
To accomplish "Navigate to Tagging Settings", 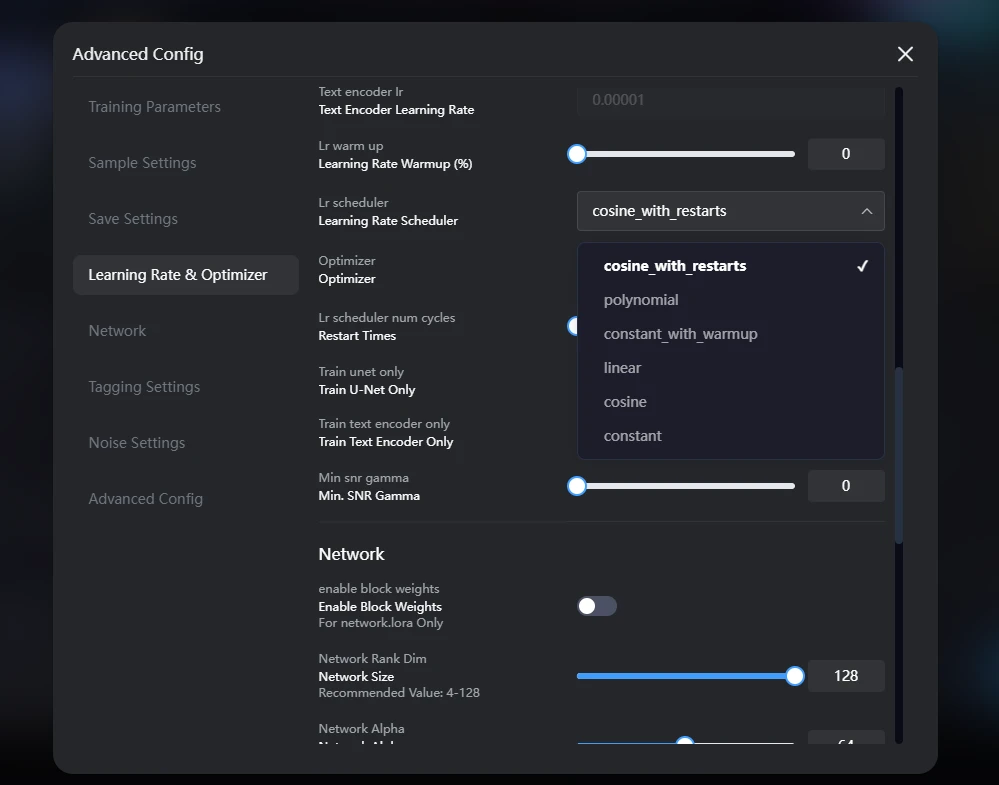I will tap(144, 387).
